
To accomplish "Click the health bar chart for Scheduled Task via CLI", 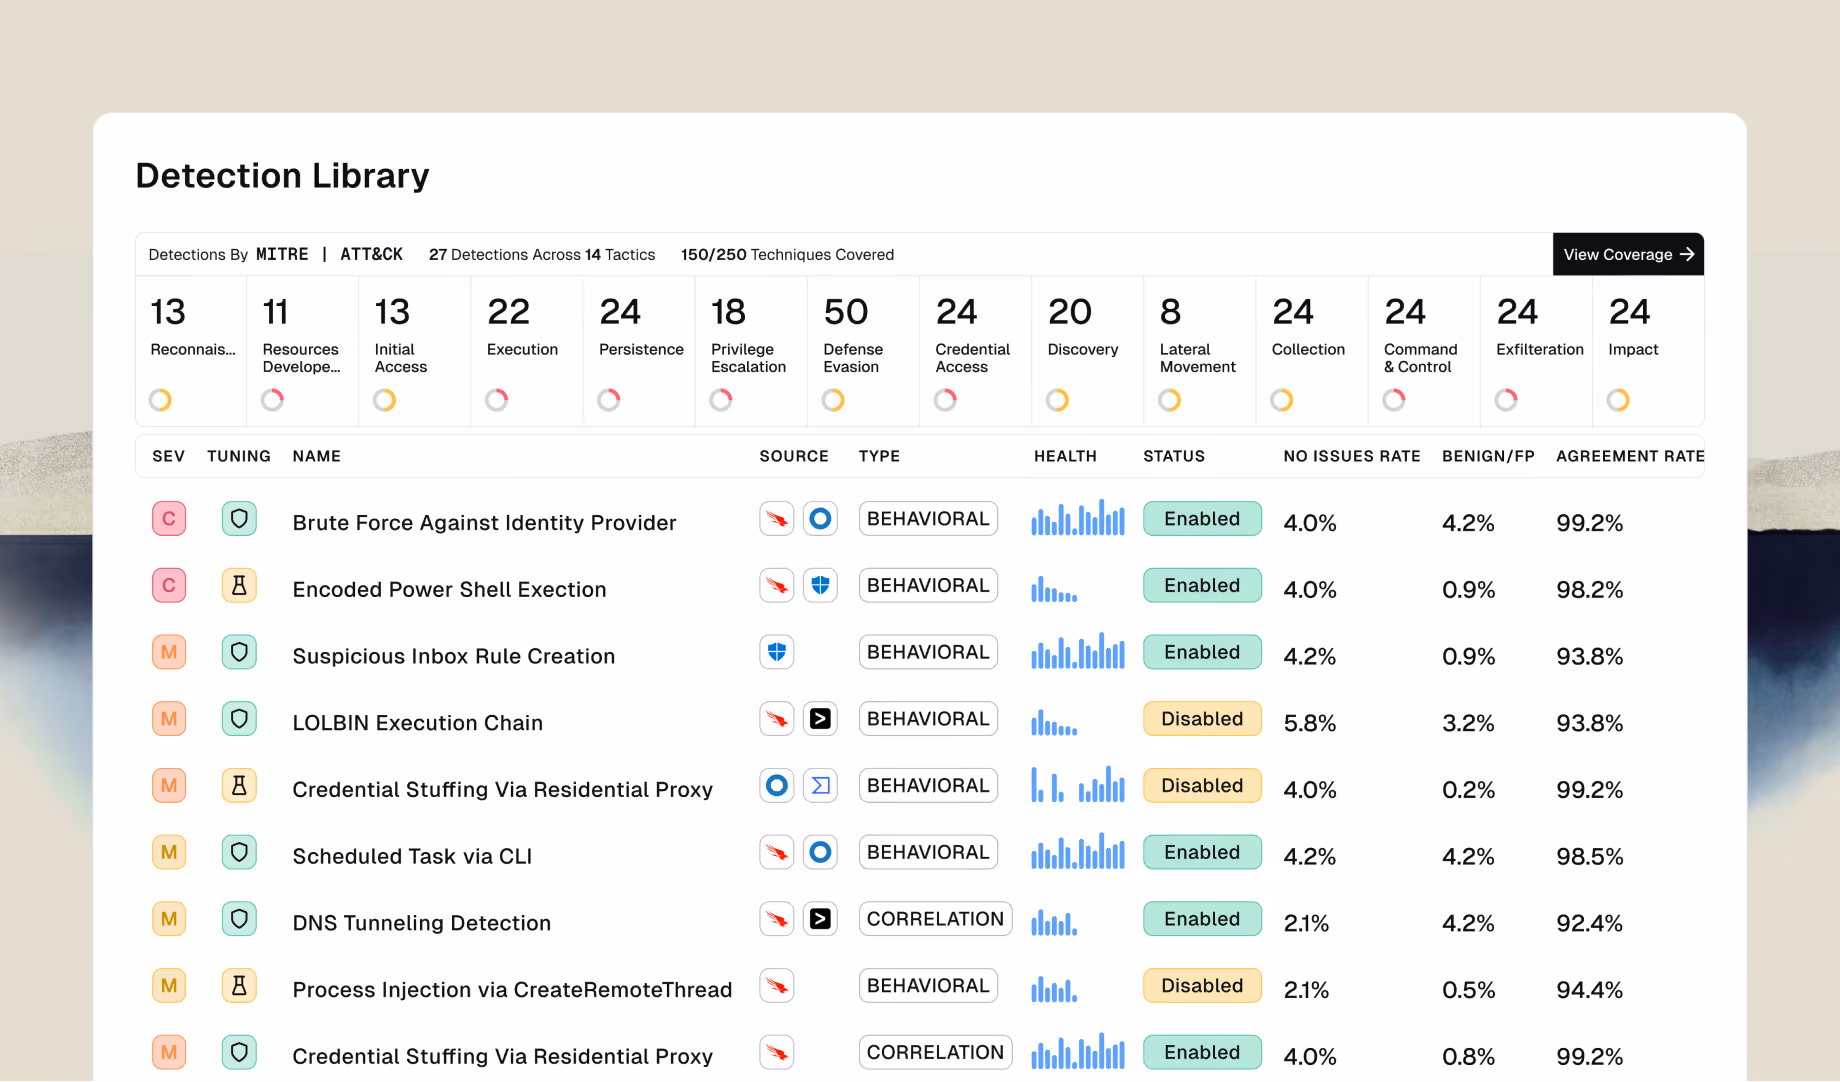I will [x=1078, y=852].
